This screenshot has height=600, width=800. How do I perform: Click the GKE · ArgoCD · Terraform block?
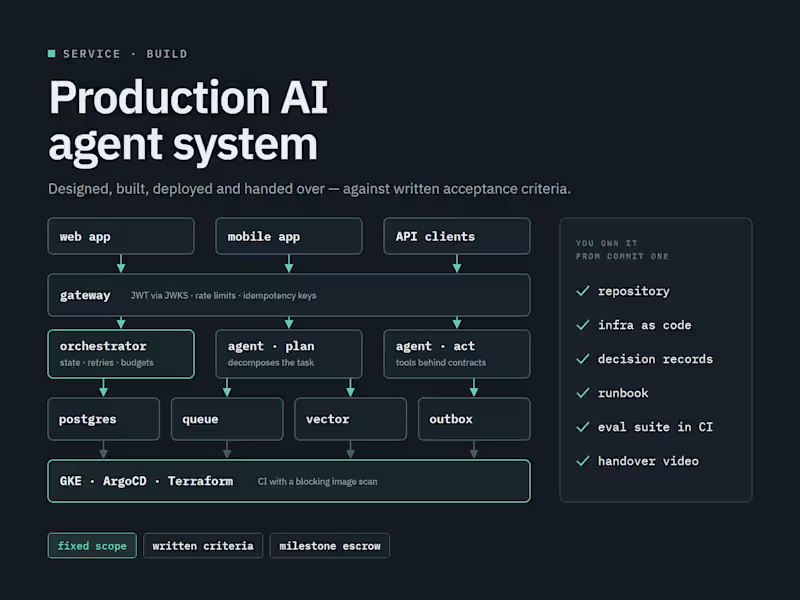click(289, 481)
